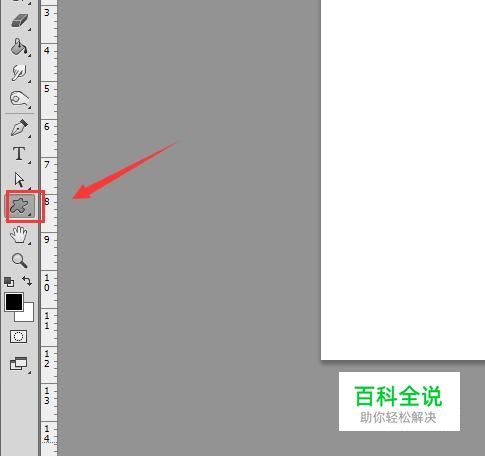The image size is (485, 456).
Task: Select the Smudge tool
Action: (19, 73)
